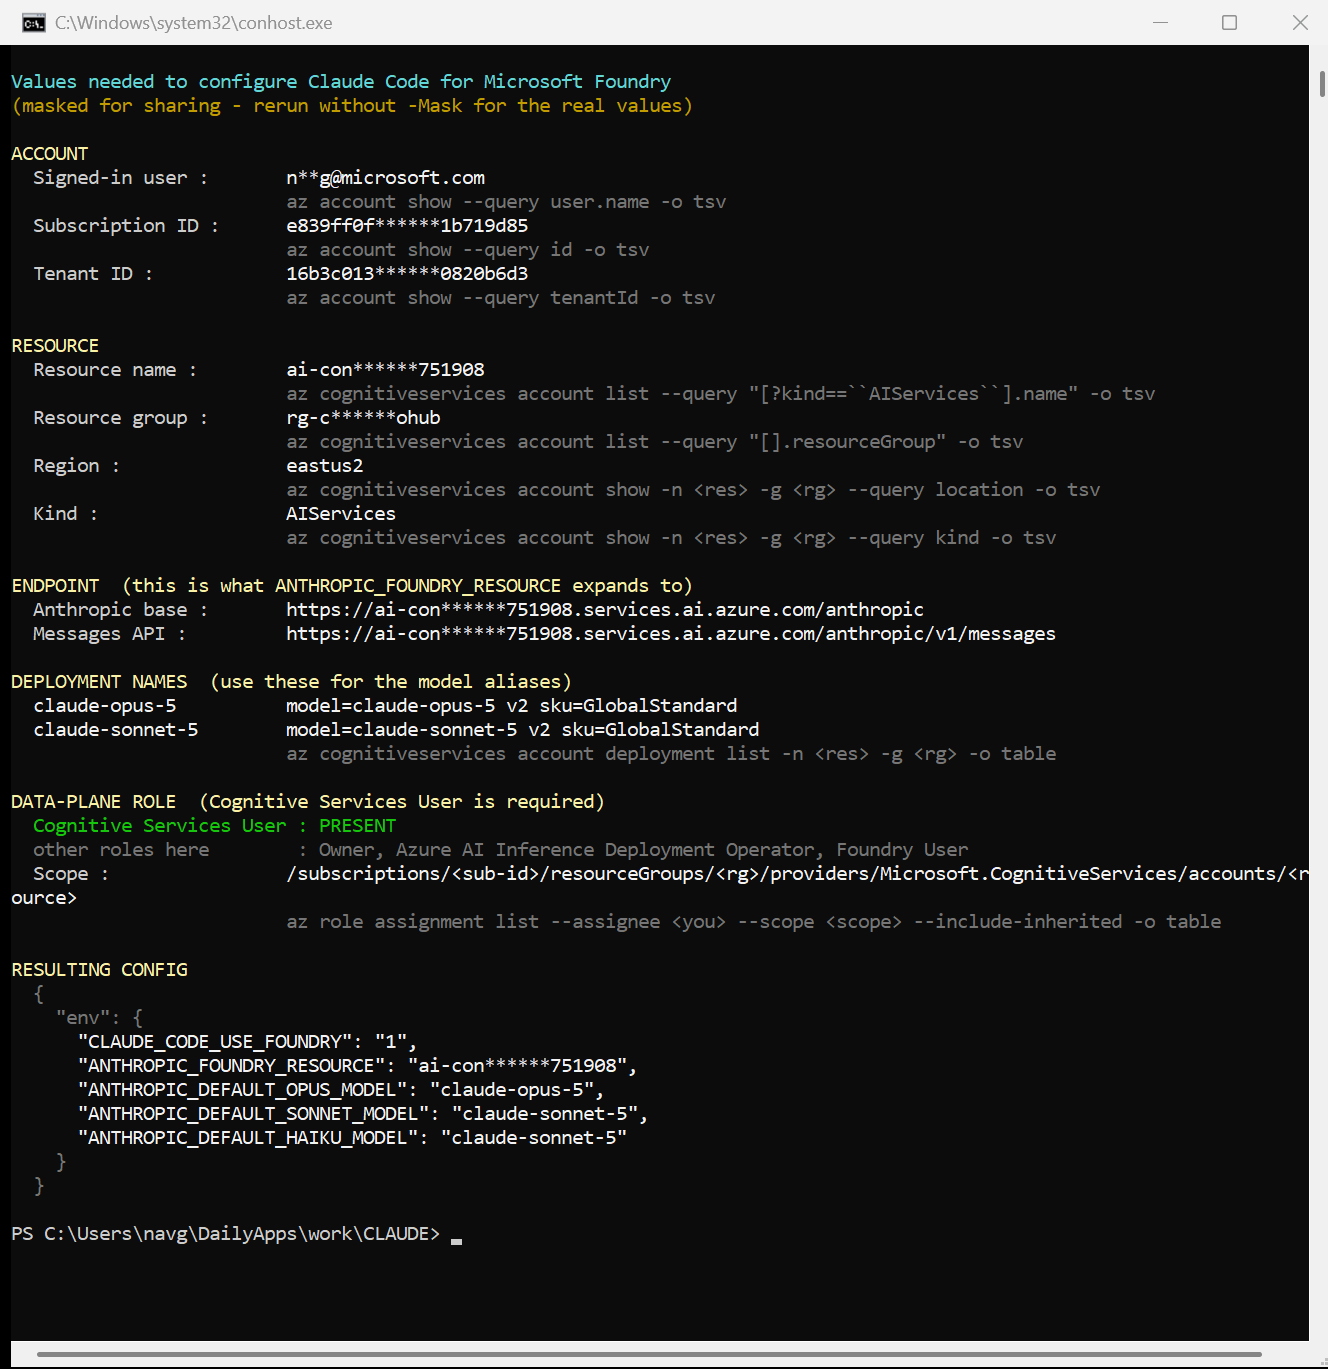1328x1369 pixels.
Task: Click the RESULTING CONFIG heading
Action: click(x=99, y=970)
